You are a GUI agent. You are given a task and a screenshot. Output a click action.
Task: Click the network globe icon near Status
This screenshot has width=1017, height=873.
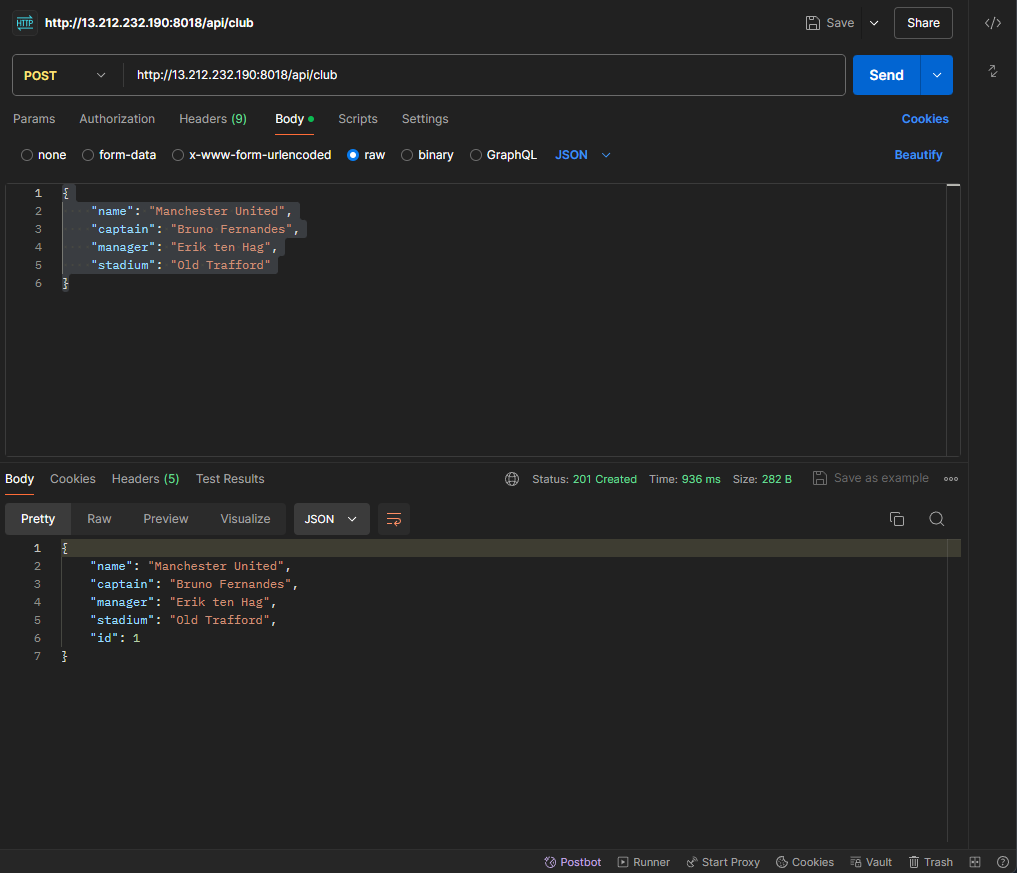[x=512, y=479]
